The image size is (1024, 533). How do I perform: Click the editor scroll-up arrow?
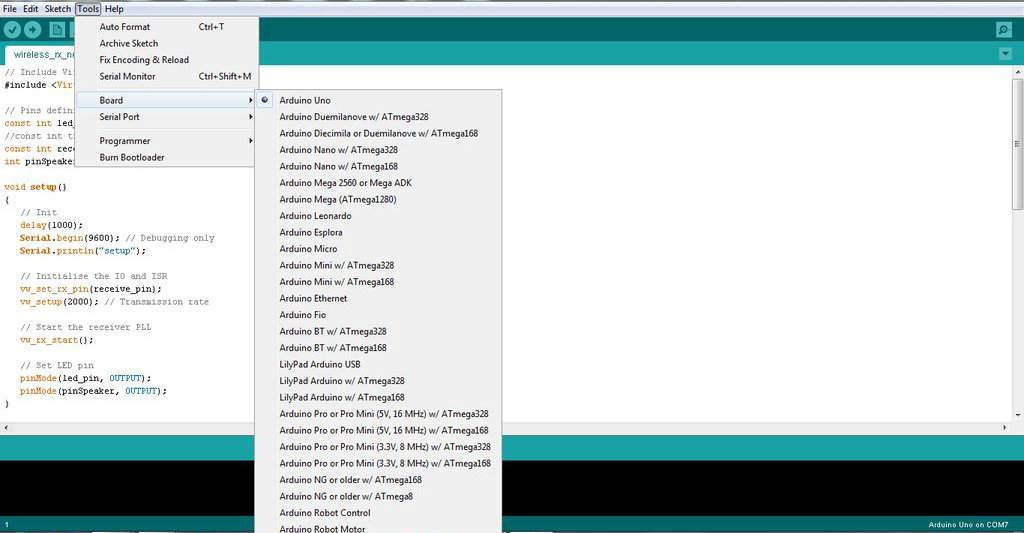point(1017,71)
